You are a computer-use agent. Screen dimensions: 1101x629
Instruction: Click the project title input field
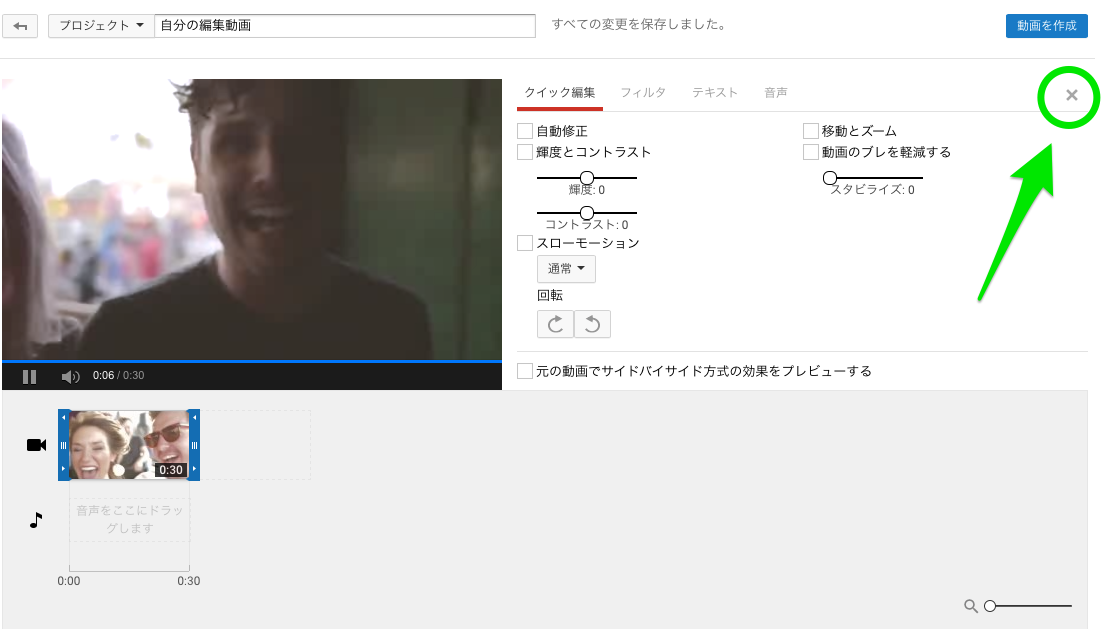[345, 26]
